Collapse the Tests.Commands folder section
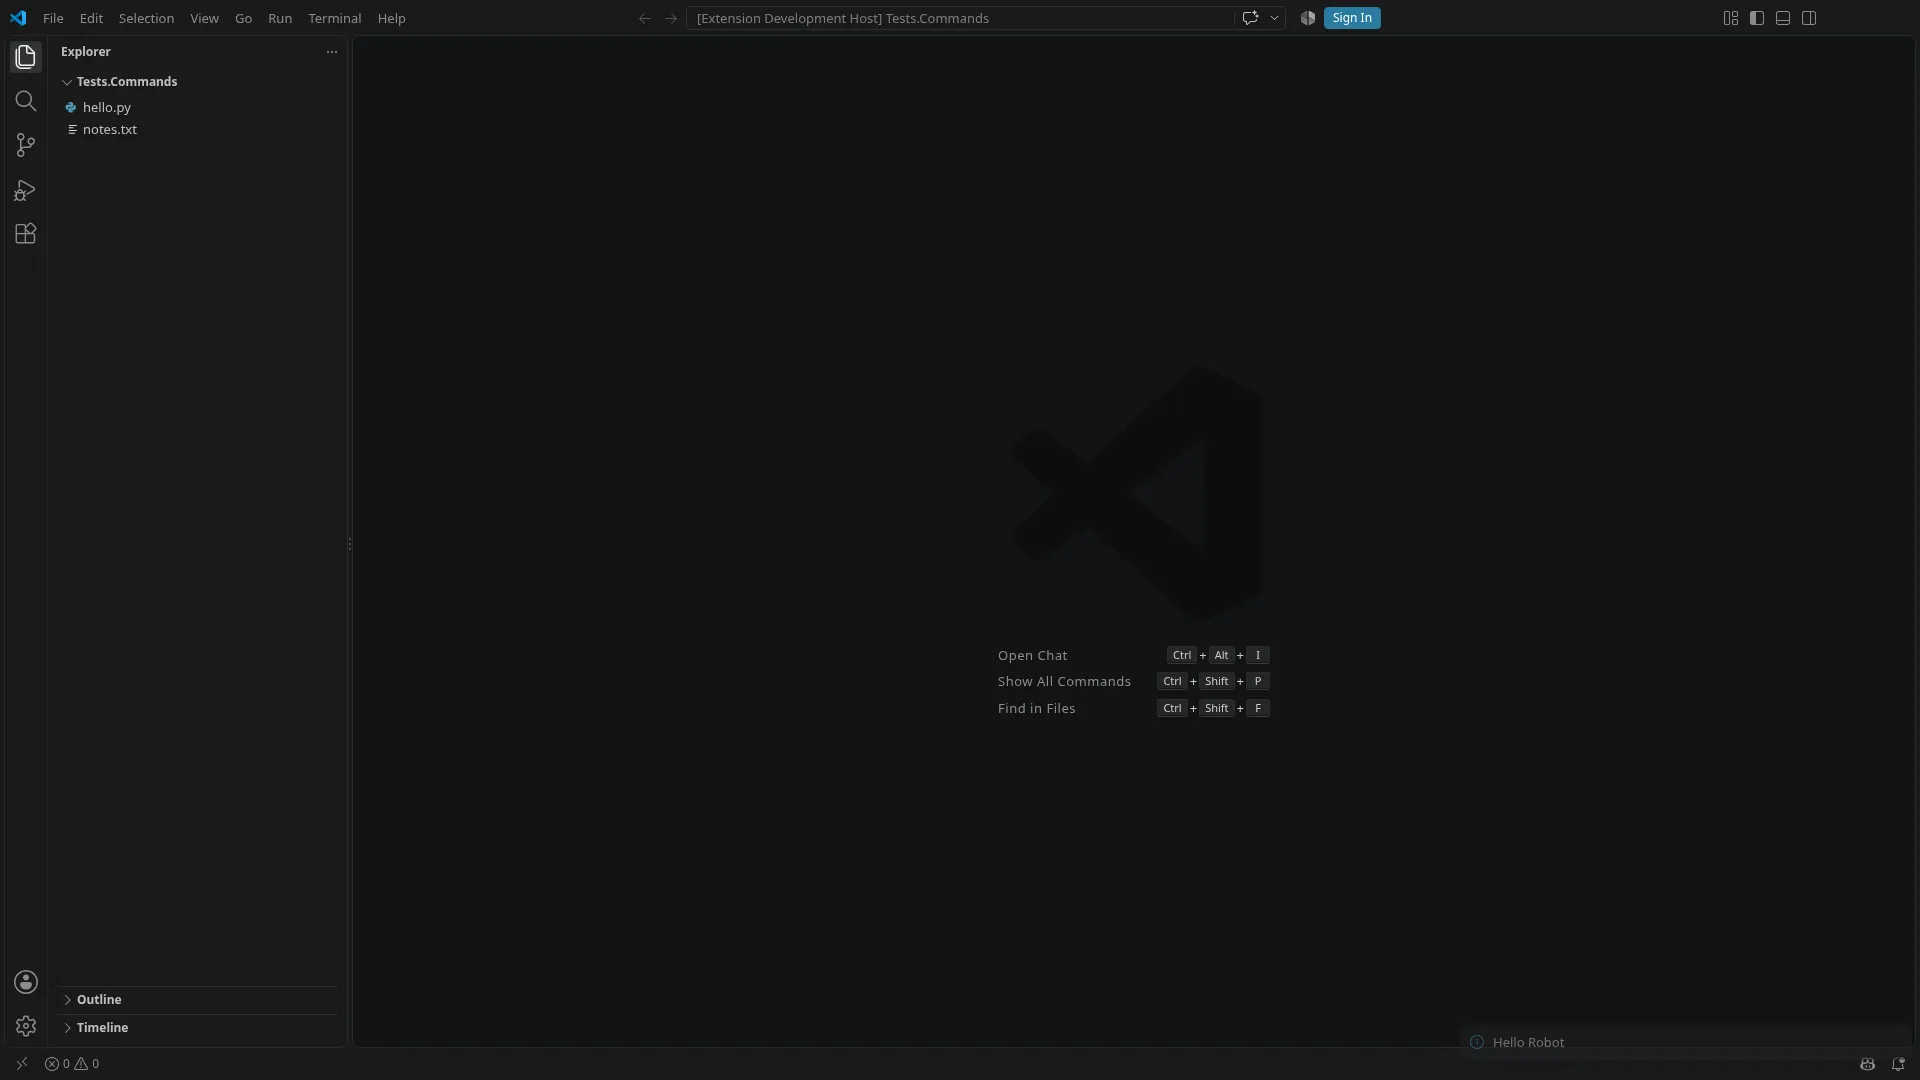The image size is (1920, 1080). tap(200, 82)
